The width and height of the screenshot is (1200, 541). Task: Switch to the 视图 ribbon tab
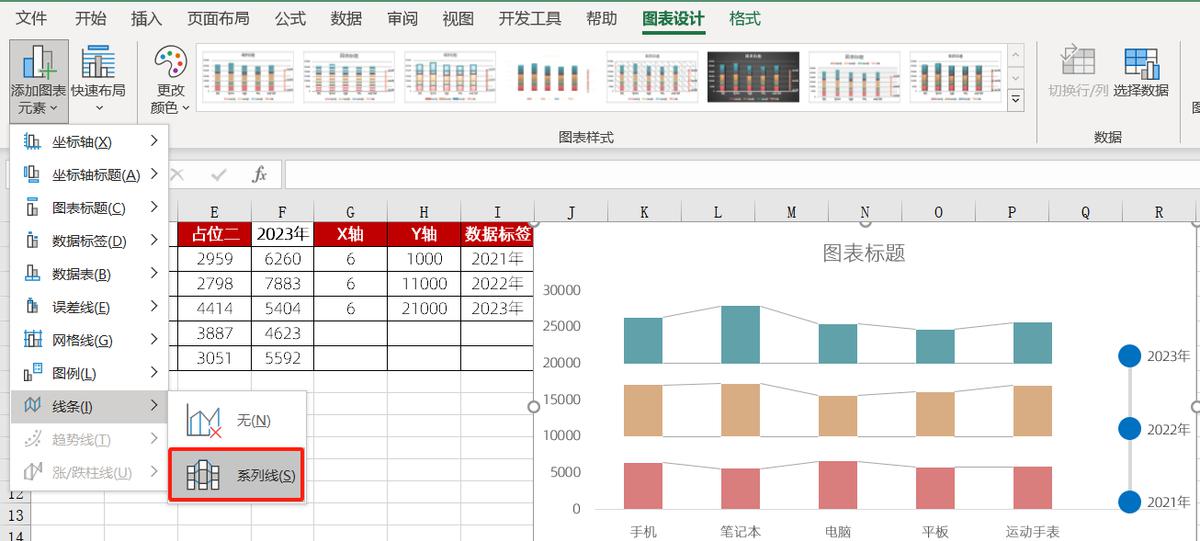point(458,19)
